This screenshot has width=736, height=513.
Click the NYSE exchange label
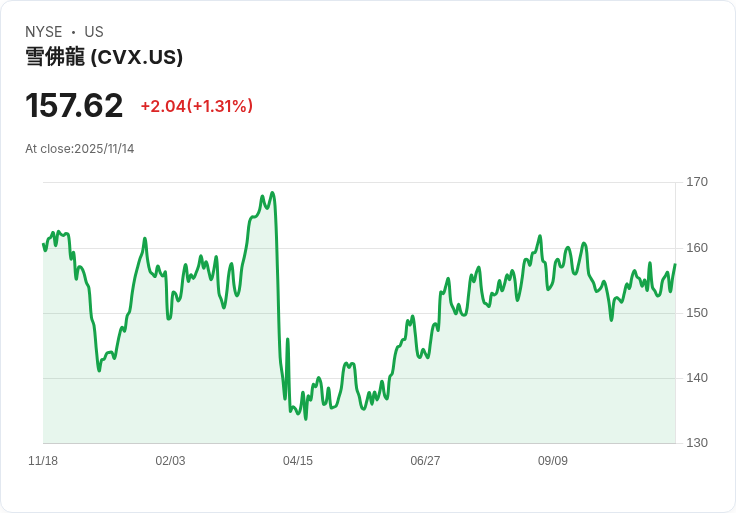[44, 32]
